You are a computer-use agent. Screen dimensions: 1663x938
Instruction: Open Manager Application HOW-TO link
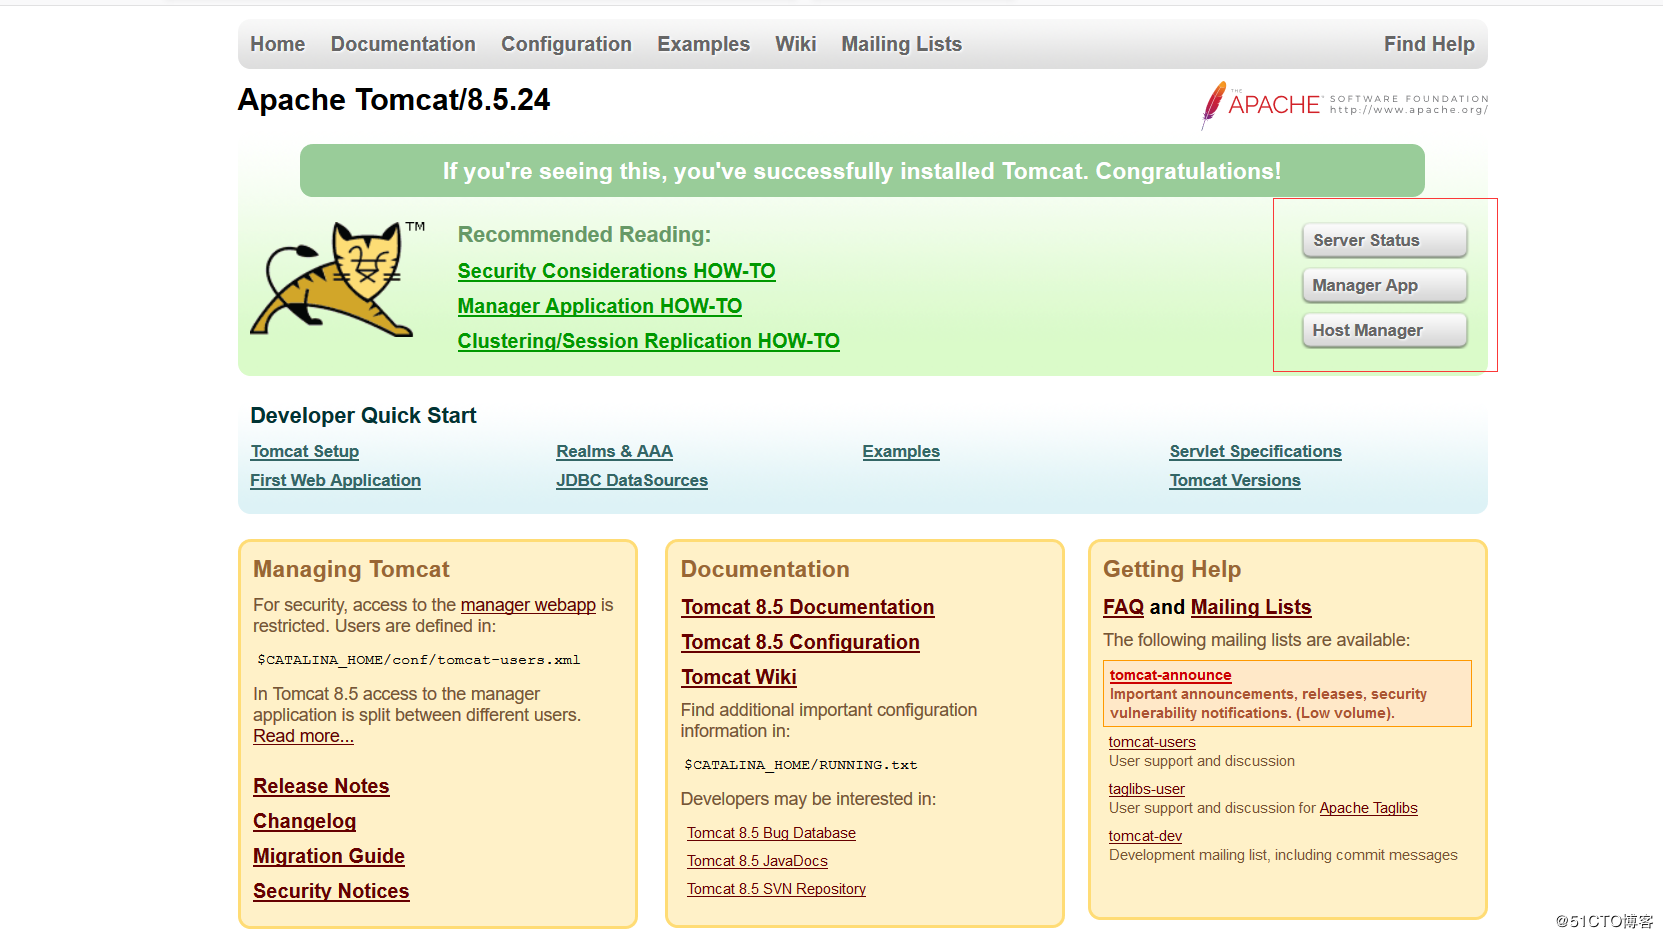click(x=600, y=306)
